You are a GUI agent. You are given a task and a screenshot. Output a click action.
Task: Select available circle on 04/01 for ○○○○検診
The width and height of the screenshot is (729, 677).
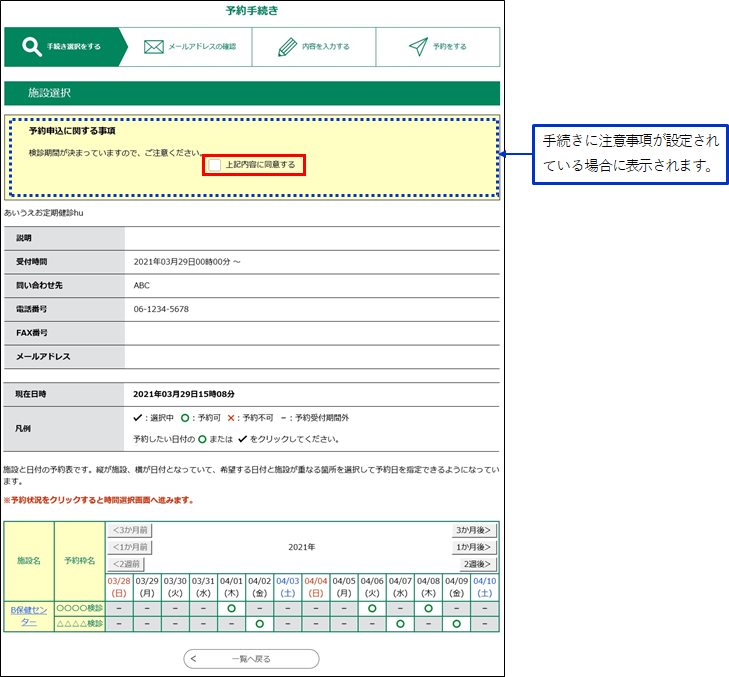click(231, 607)
